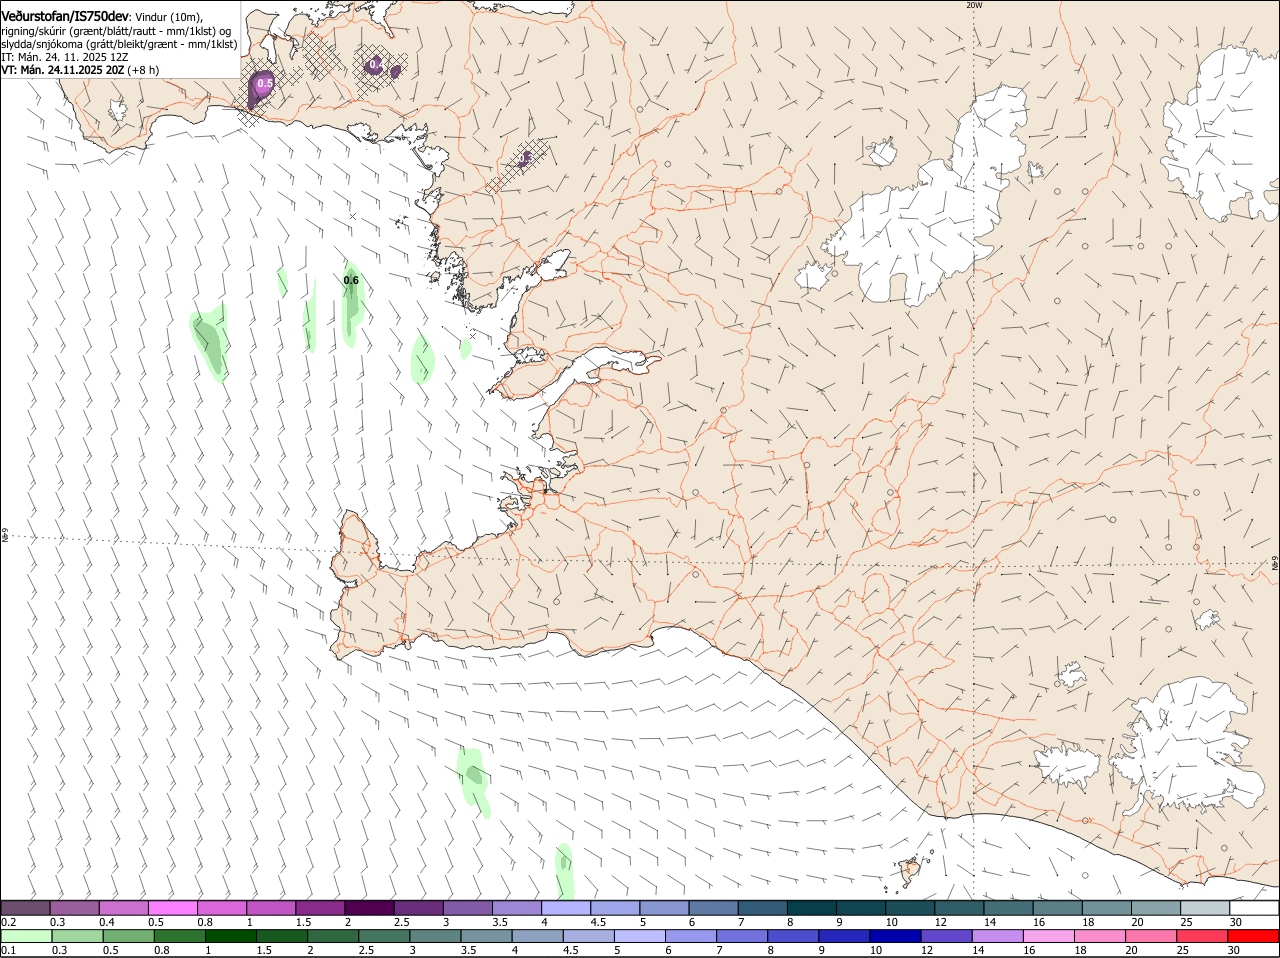Click the VT: Mán. 24.11.2025 20Z (+8 h) line
This screenshot has height=958, width=1280.
(80, 70)
